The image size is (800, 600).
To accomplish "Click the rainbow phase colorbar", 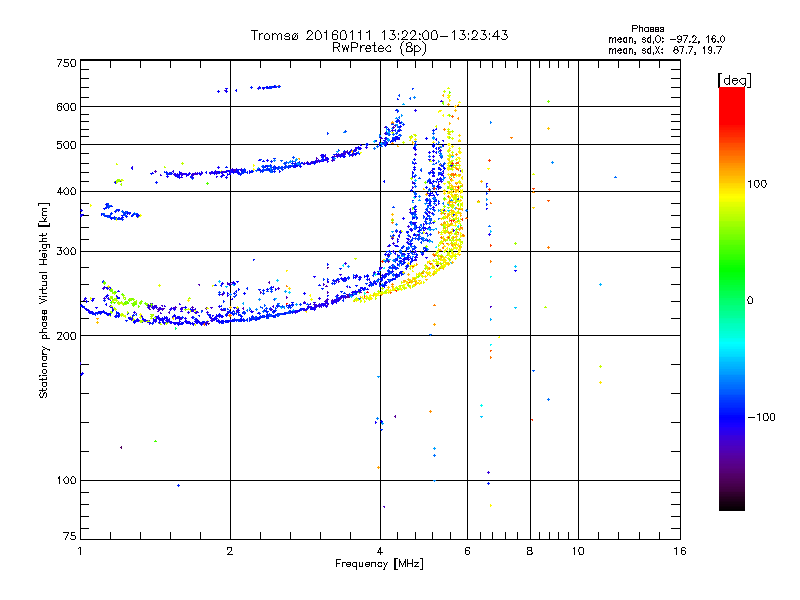I will click(732, 298).
